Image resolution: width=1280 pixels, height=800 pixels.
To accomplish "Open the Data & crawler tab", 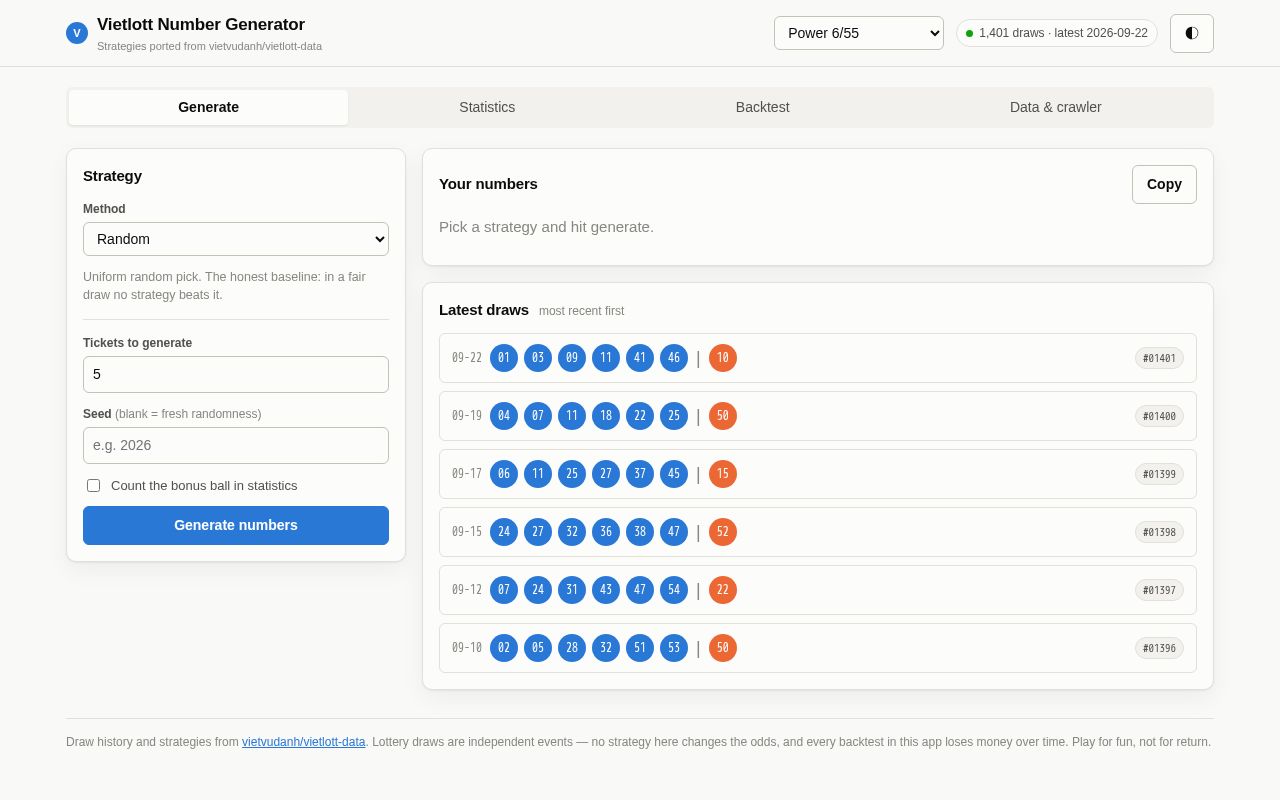I will pos(1056,107).
